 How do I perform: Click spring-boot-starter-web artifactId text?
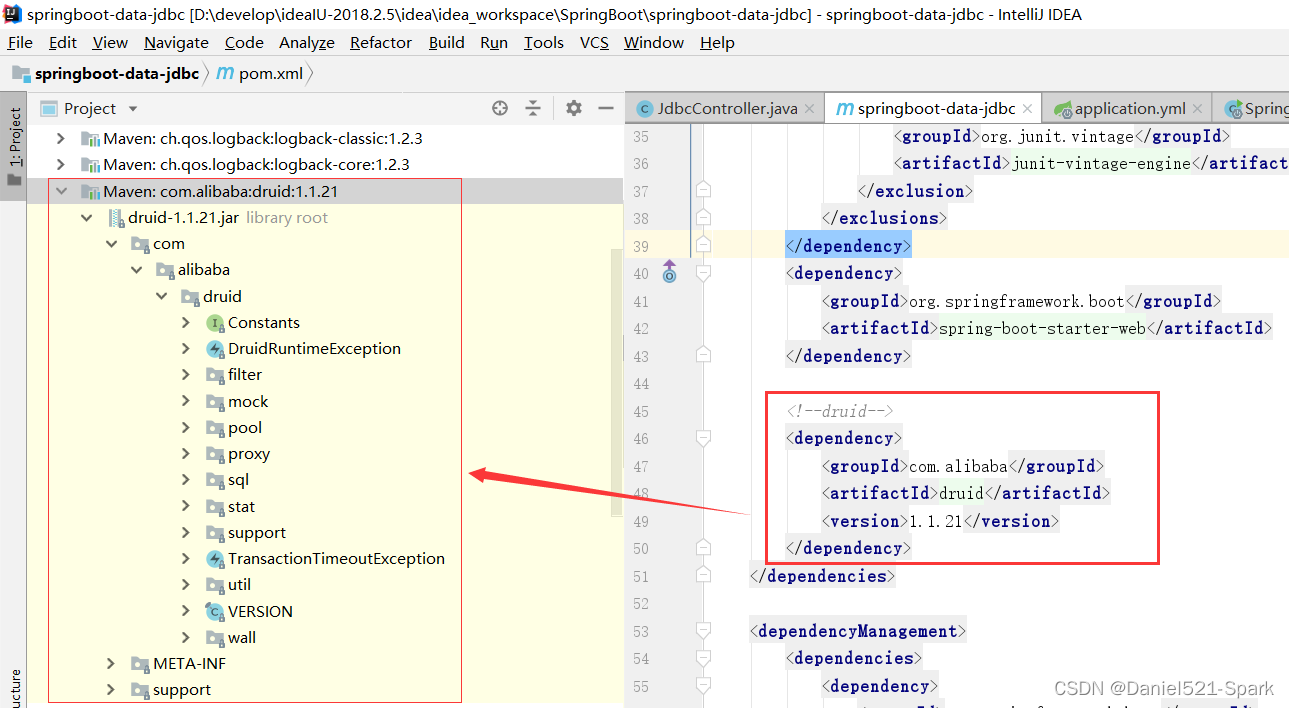(x=1044, y=328)
